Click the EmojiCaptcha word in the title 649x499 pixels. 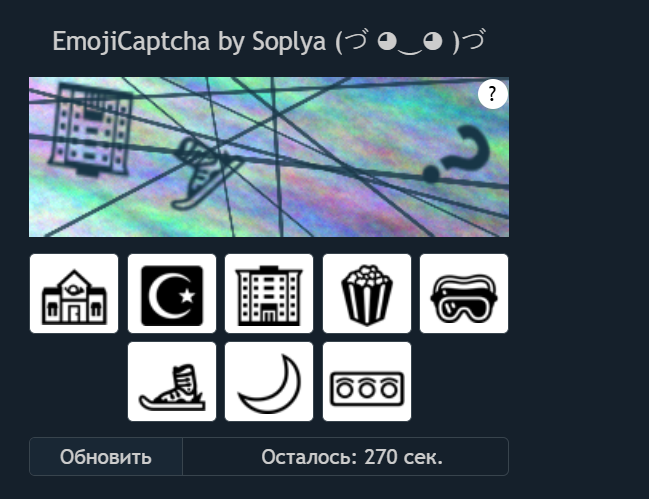[131, 42]
